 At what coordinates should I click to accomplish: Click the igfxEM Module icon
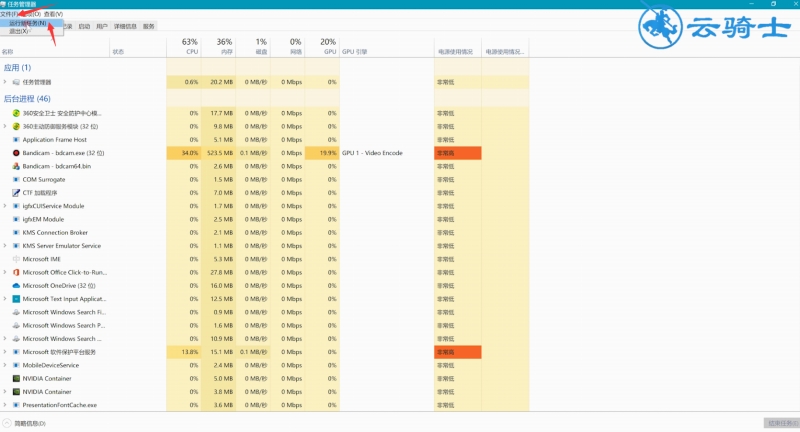pyautogui.click(x=16, y=219)
